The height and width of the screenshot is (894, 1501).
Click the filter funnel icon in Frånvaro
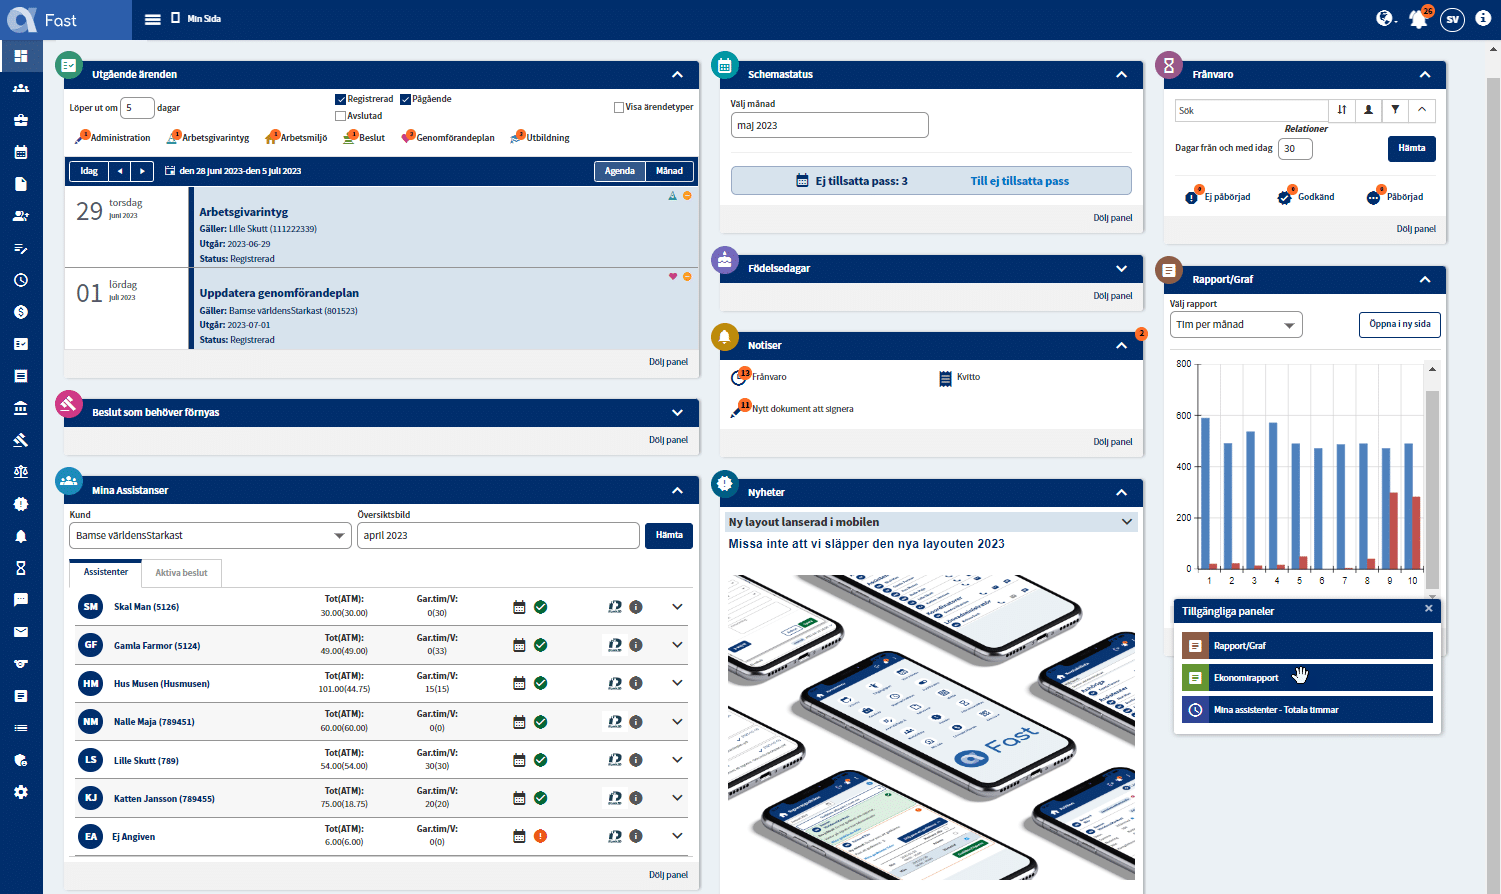[1395, 110]
